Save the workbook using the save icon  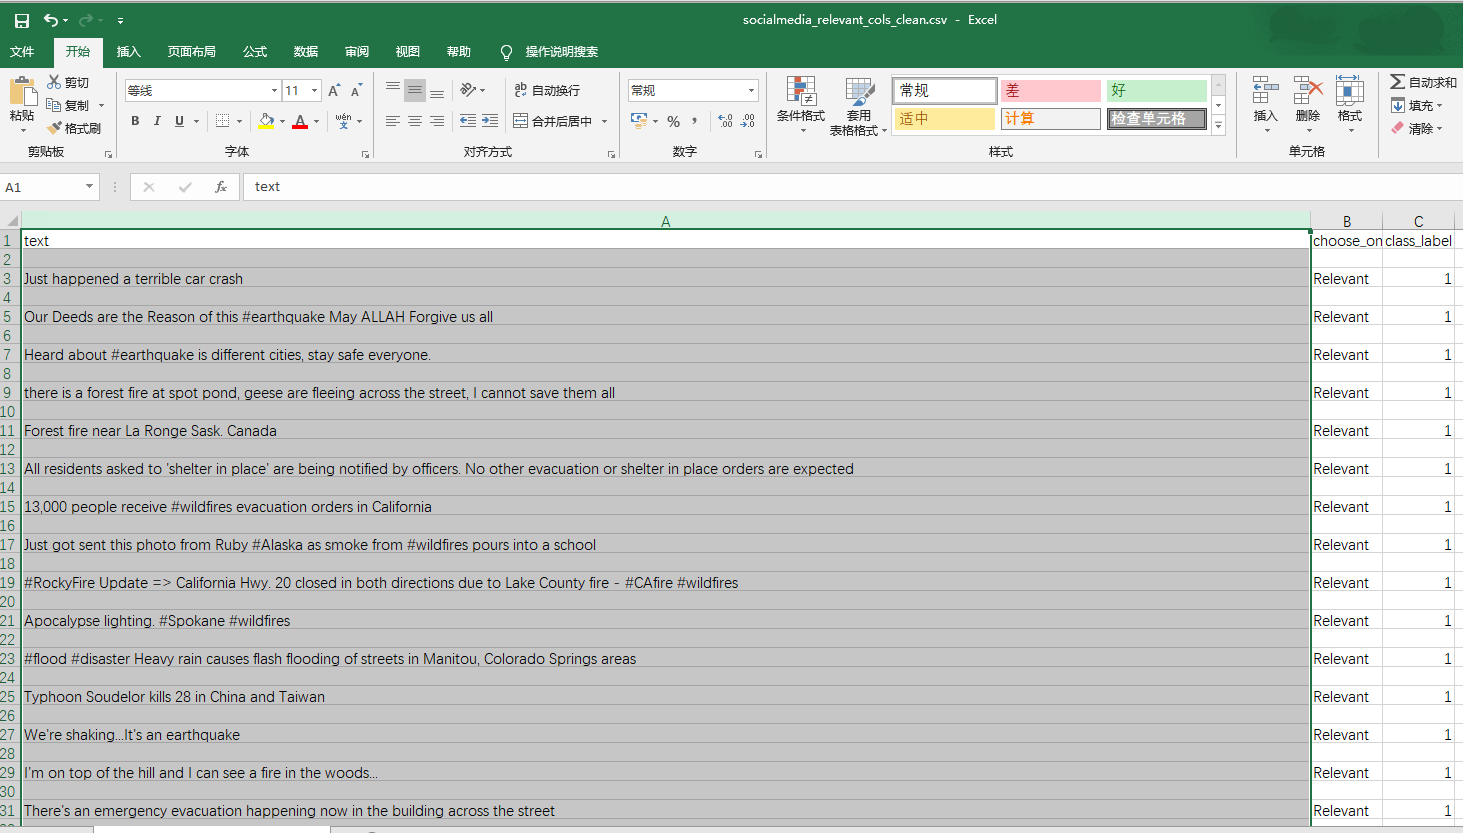22,20
